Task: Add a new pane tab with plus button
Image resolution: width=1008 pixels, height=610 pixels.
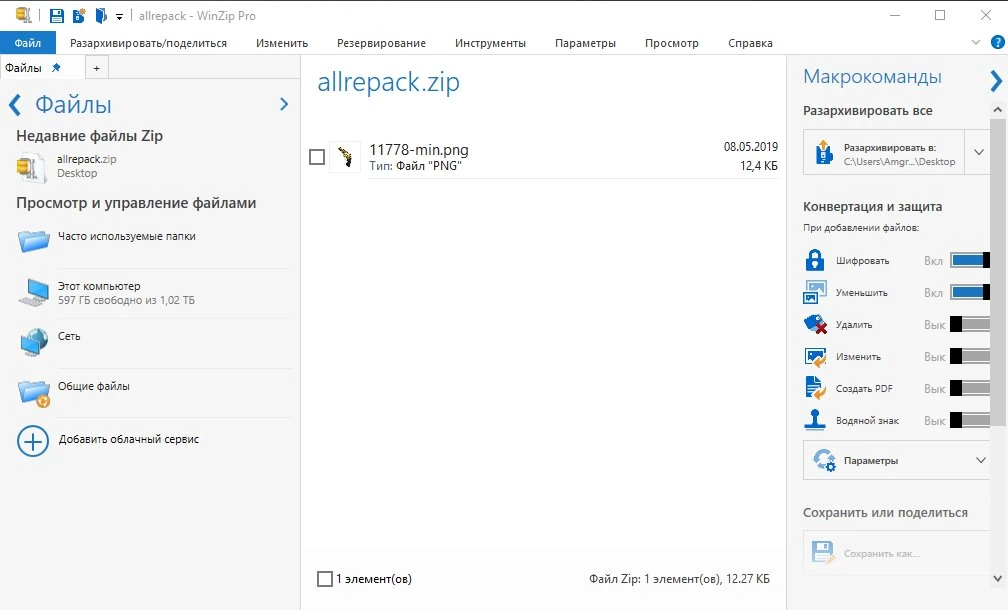Action: pos(96,68)
